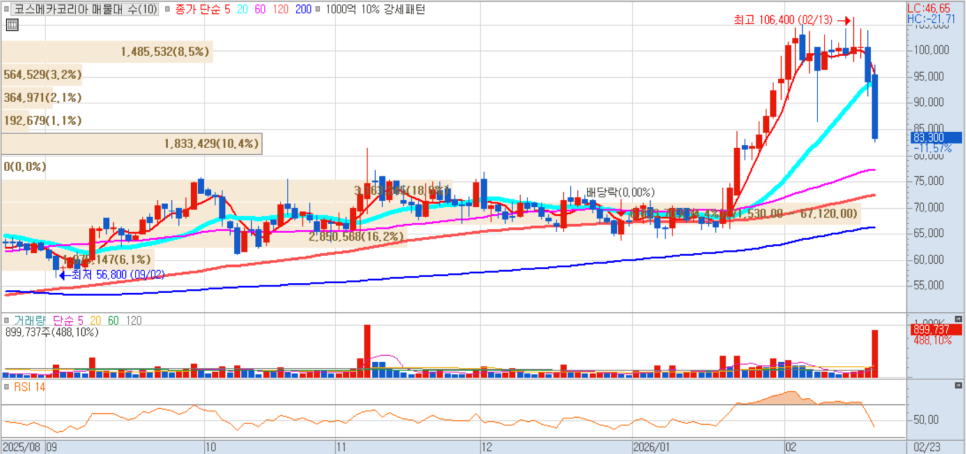Click the 02 month label on date axis
This screenshot has height=454, width=966.
tap(792, 447)
